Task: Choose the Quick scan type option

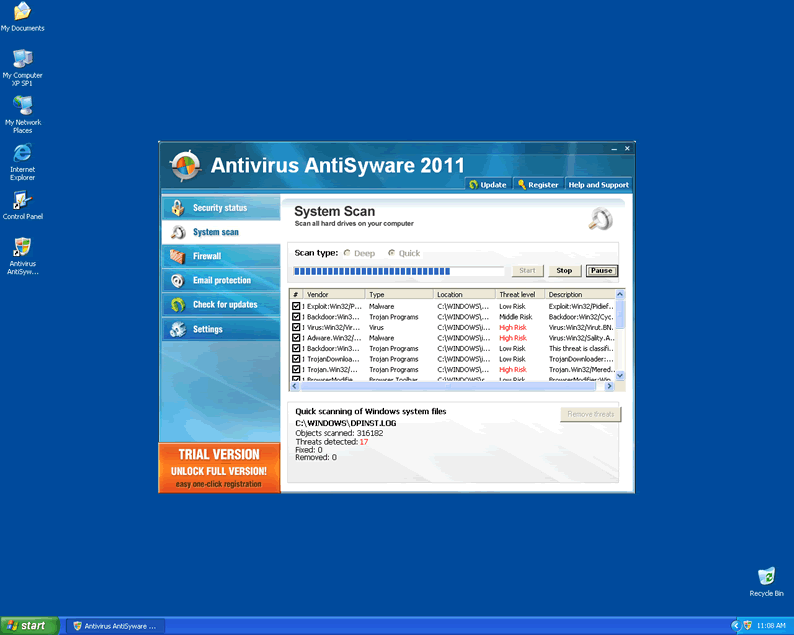Action: point(391,254)
